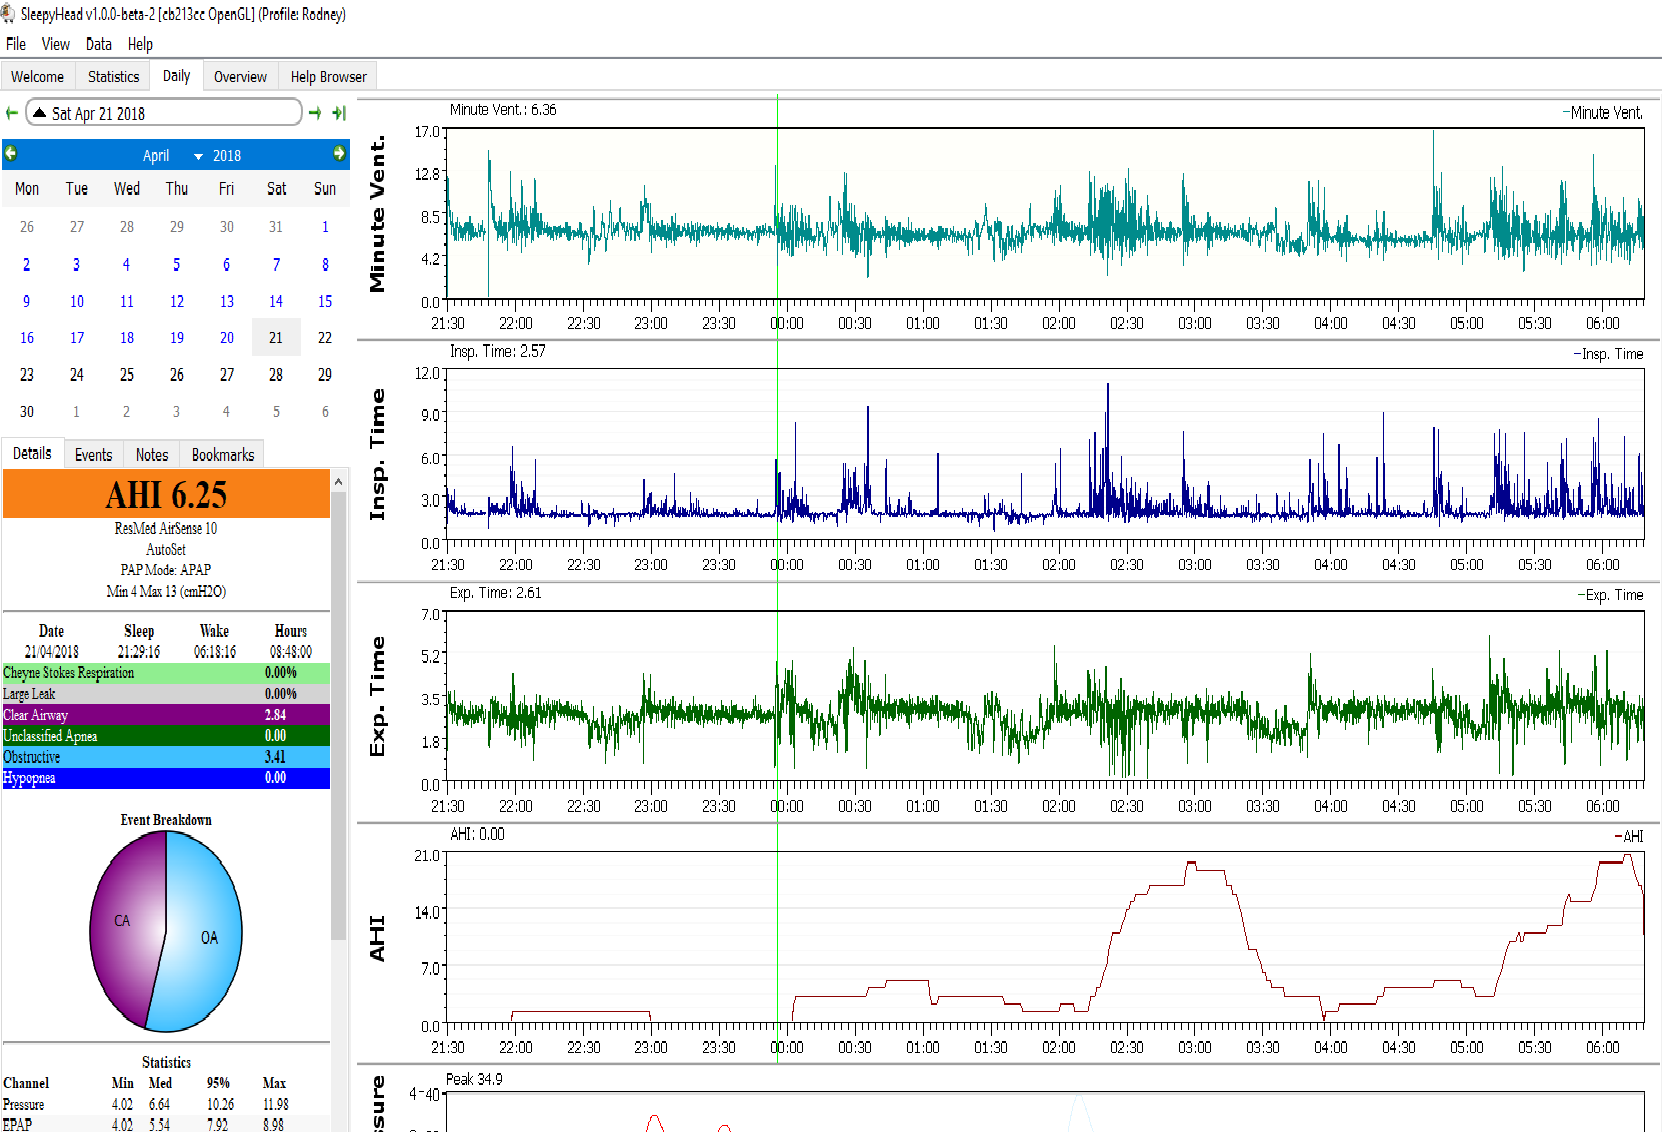Click the Obstructive event row
The image size is (1662, 1132).
click(x=166, y=757)
